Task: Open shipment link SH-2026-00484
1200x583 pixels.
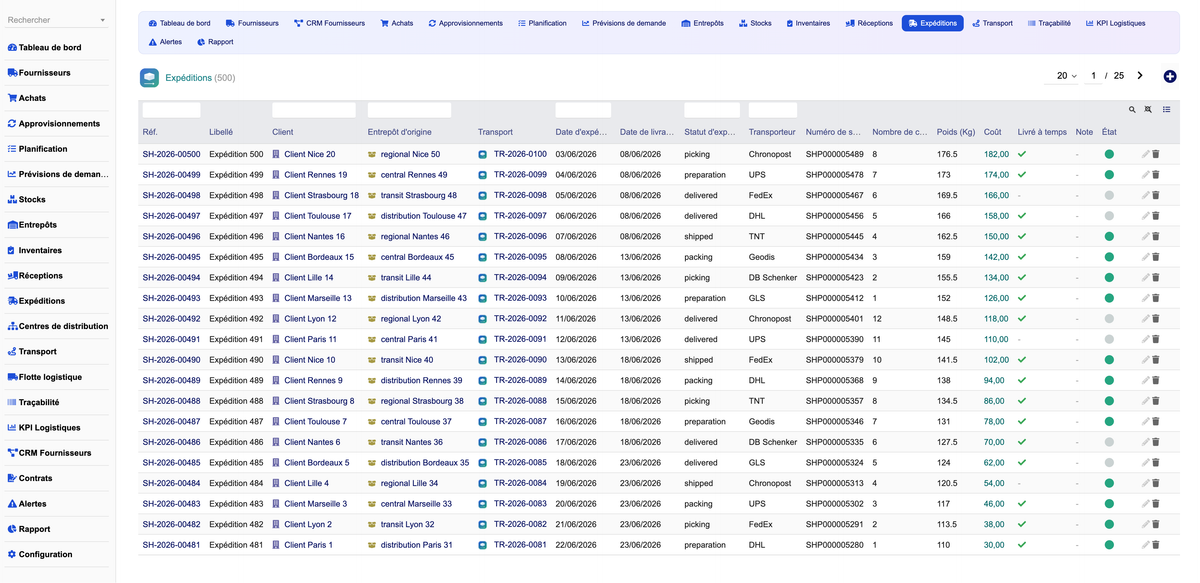Action: coord(171,483)
